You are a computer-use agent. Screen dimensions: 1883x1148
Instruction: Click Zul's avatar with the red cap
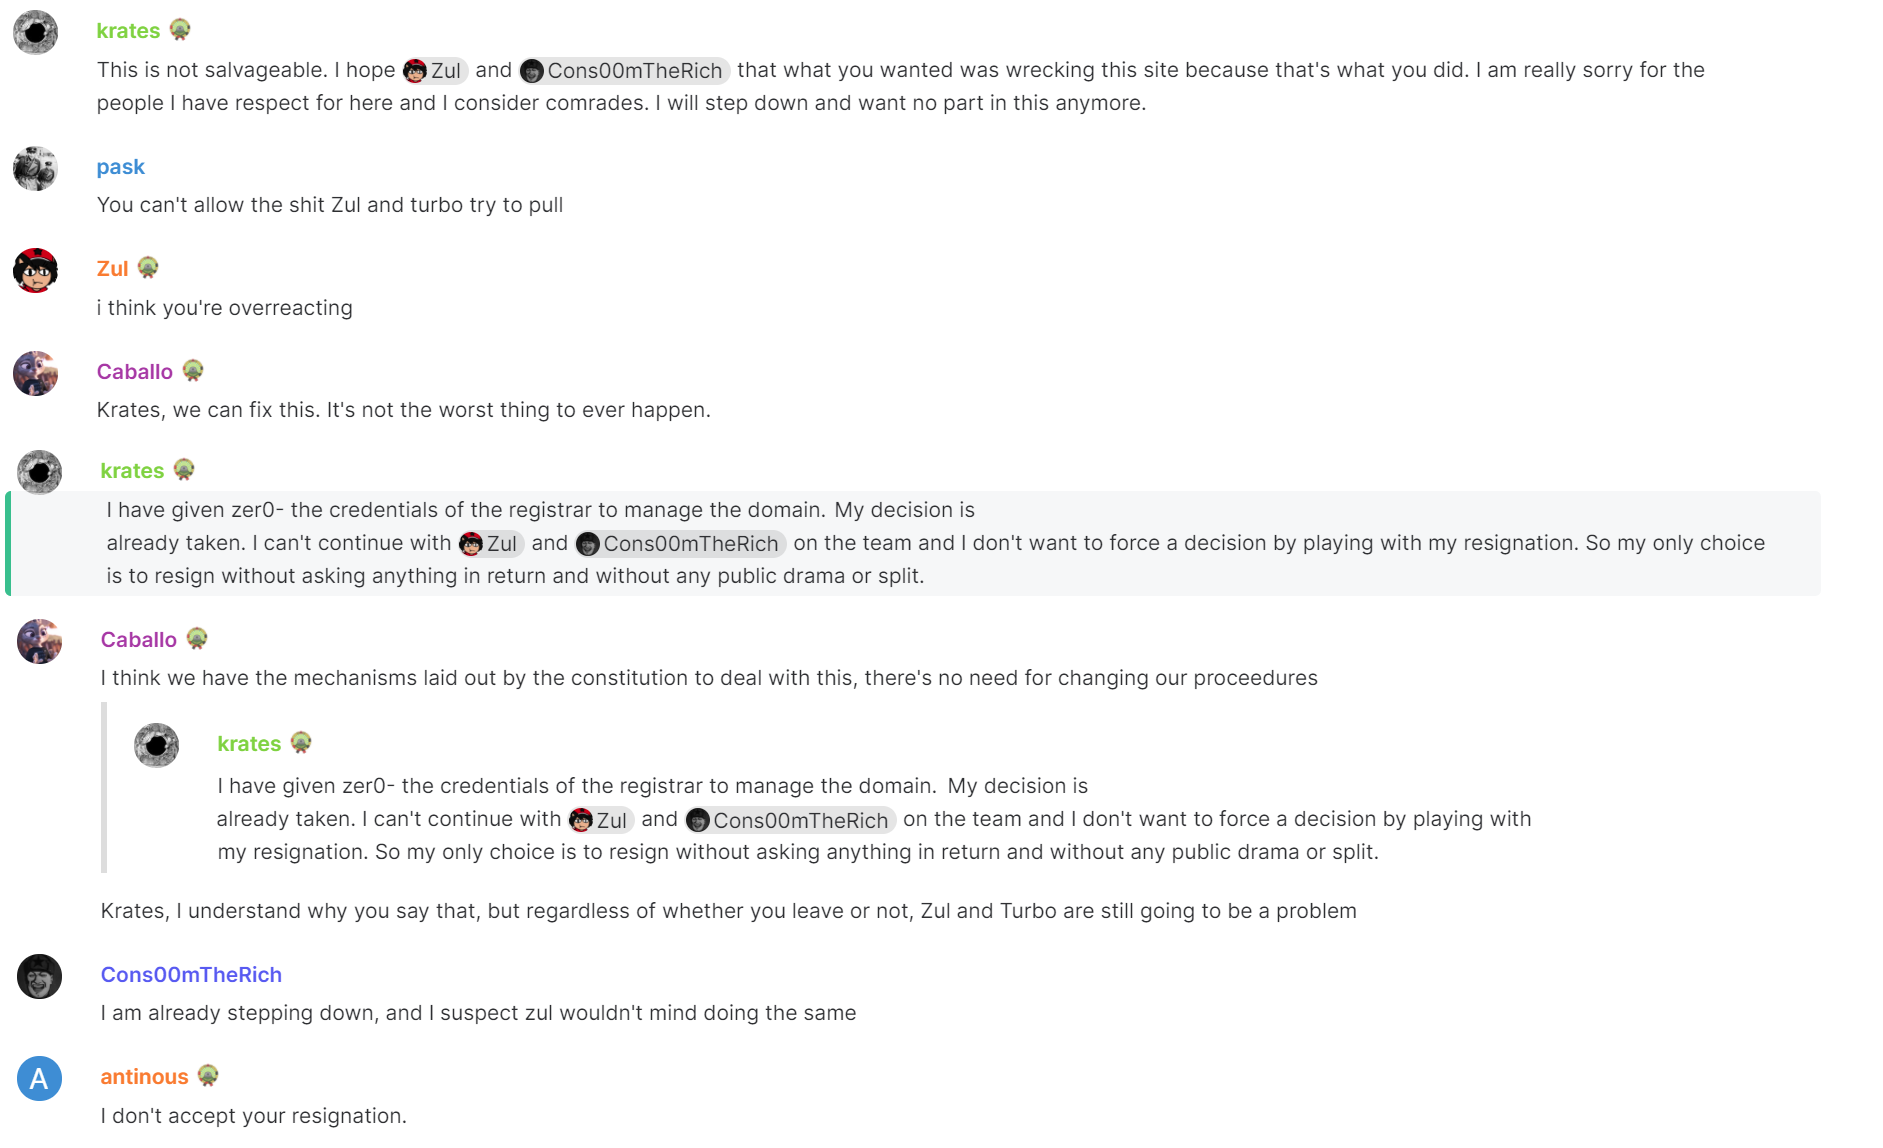(x=35, y=270)
